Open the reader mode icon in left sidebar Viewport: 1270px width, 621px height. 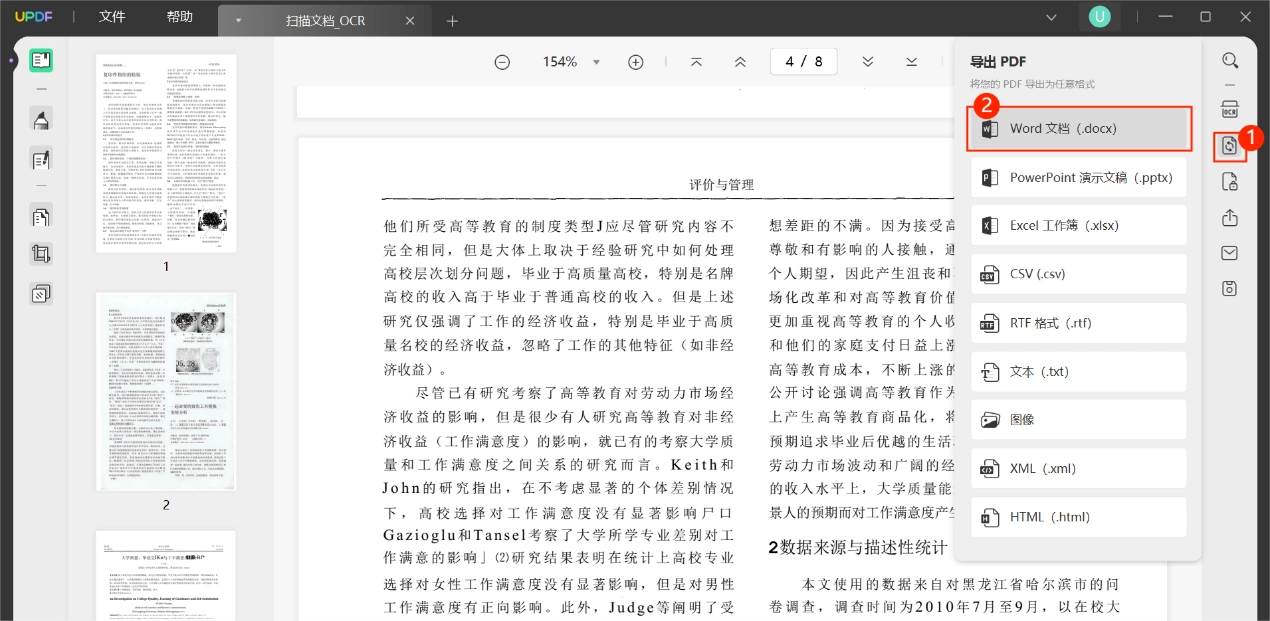coord(41,60)
